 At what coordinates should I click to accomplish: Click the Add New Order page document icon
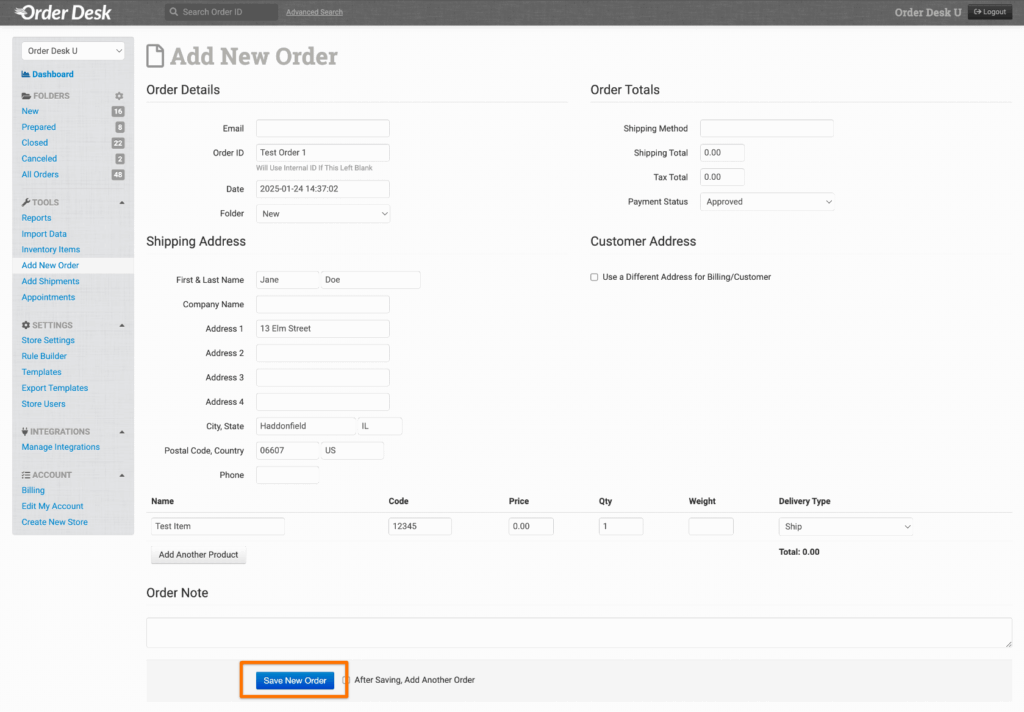(x=155, y=56)
